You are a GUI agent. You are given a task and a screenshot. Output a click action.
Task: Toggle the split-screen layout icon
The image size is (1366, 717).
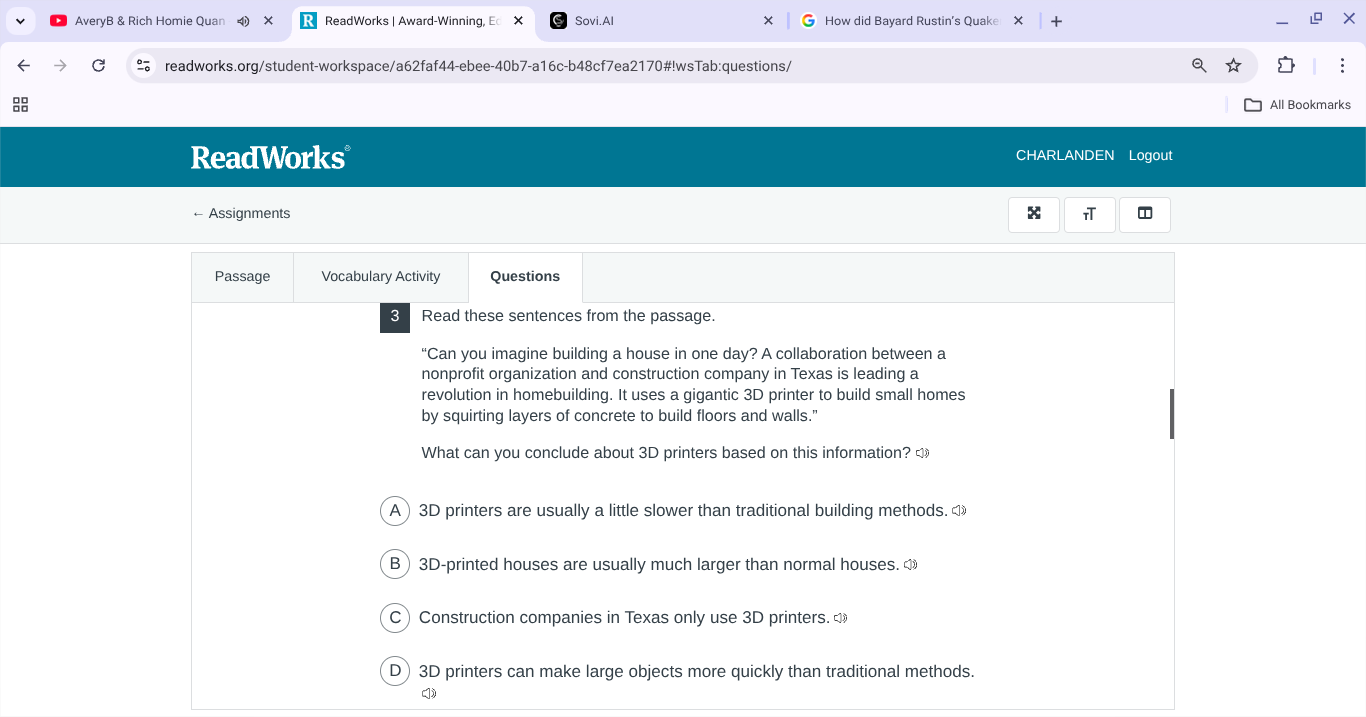(x=1145, y=214)
